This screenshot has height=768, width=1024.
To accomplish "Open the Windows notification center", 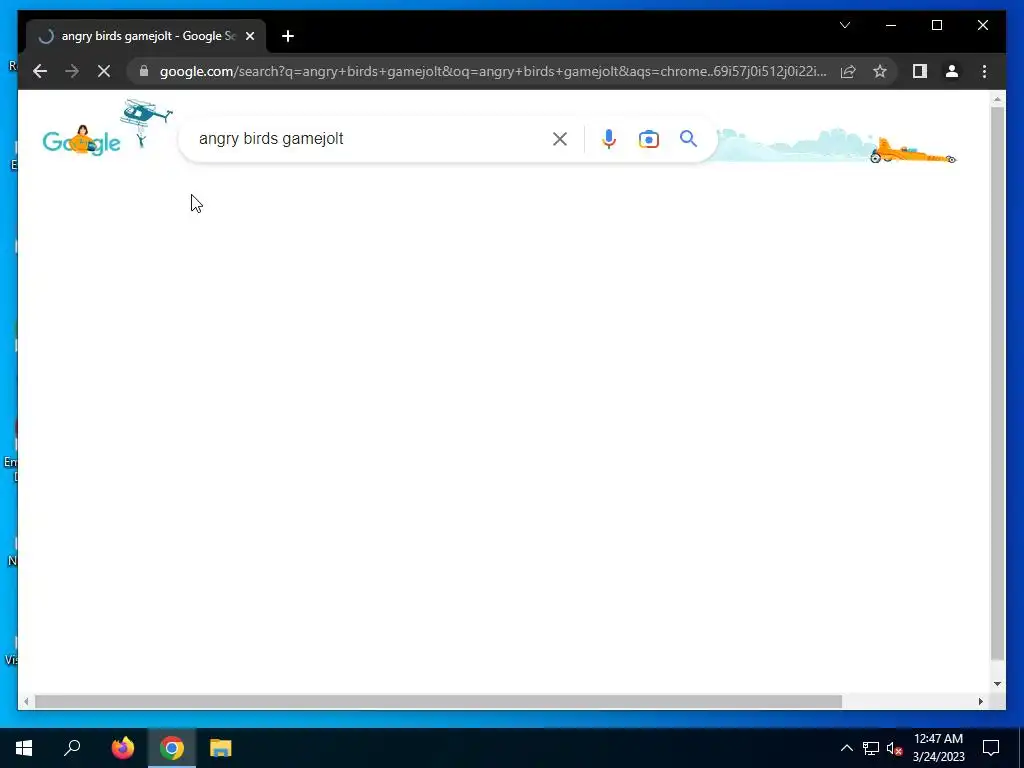I will point(991,748).
